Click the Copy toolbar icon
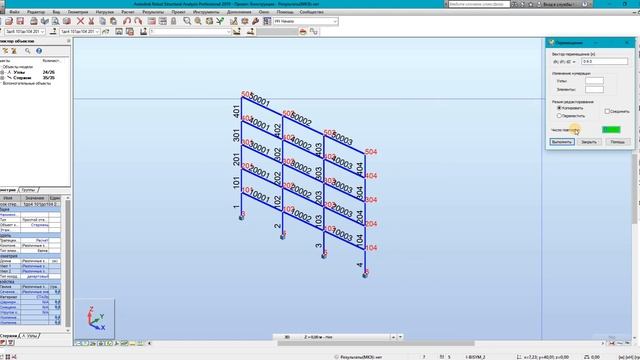The image size is (640, 360). click(x=102, y=21)
